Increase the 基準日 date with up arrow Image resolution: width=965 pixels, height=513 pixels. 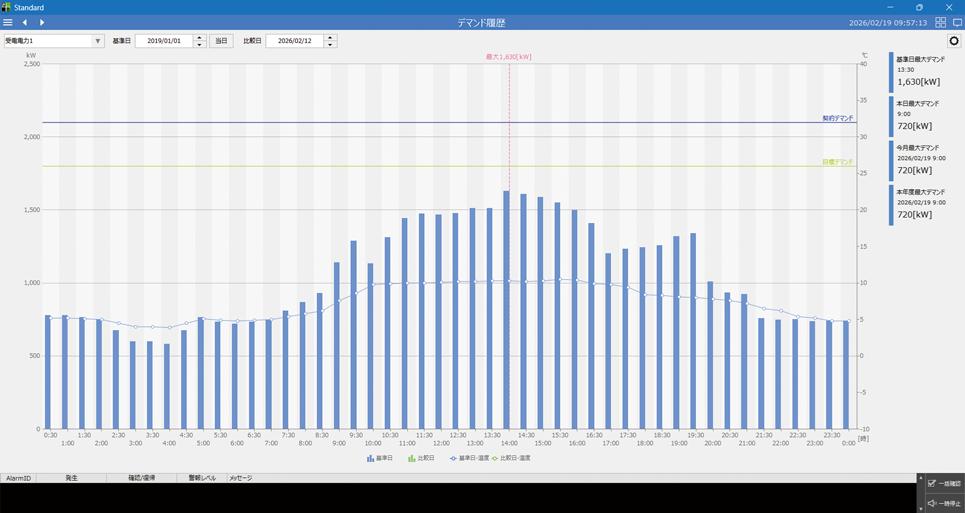coord(200,38)
